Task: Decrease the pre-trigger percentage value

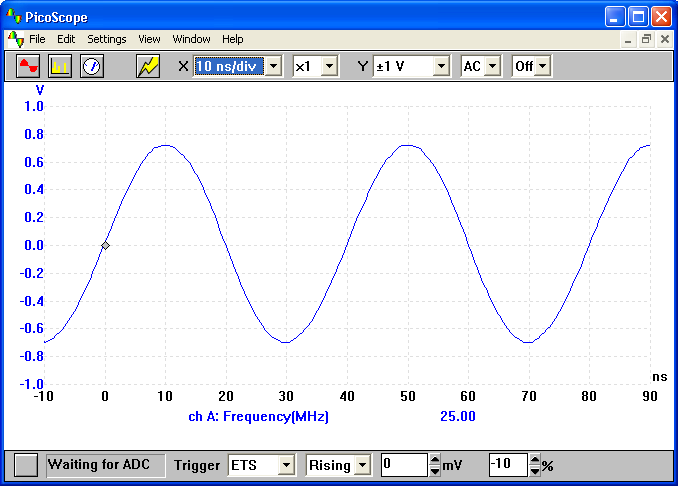Action: [x=535, y=470]
